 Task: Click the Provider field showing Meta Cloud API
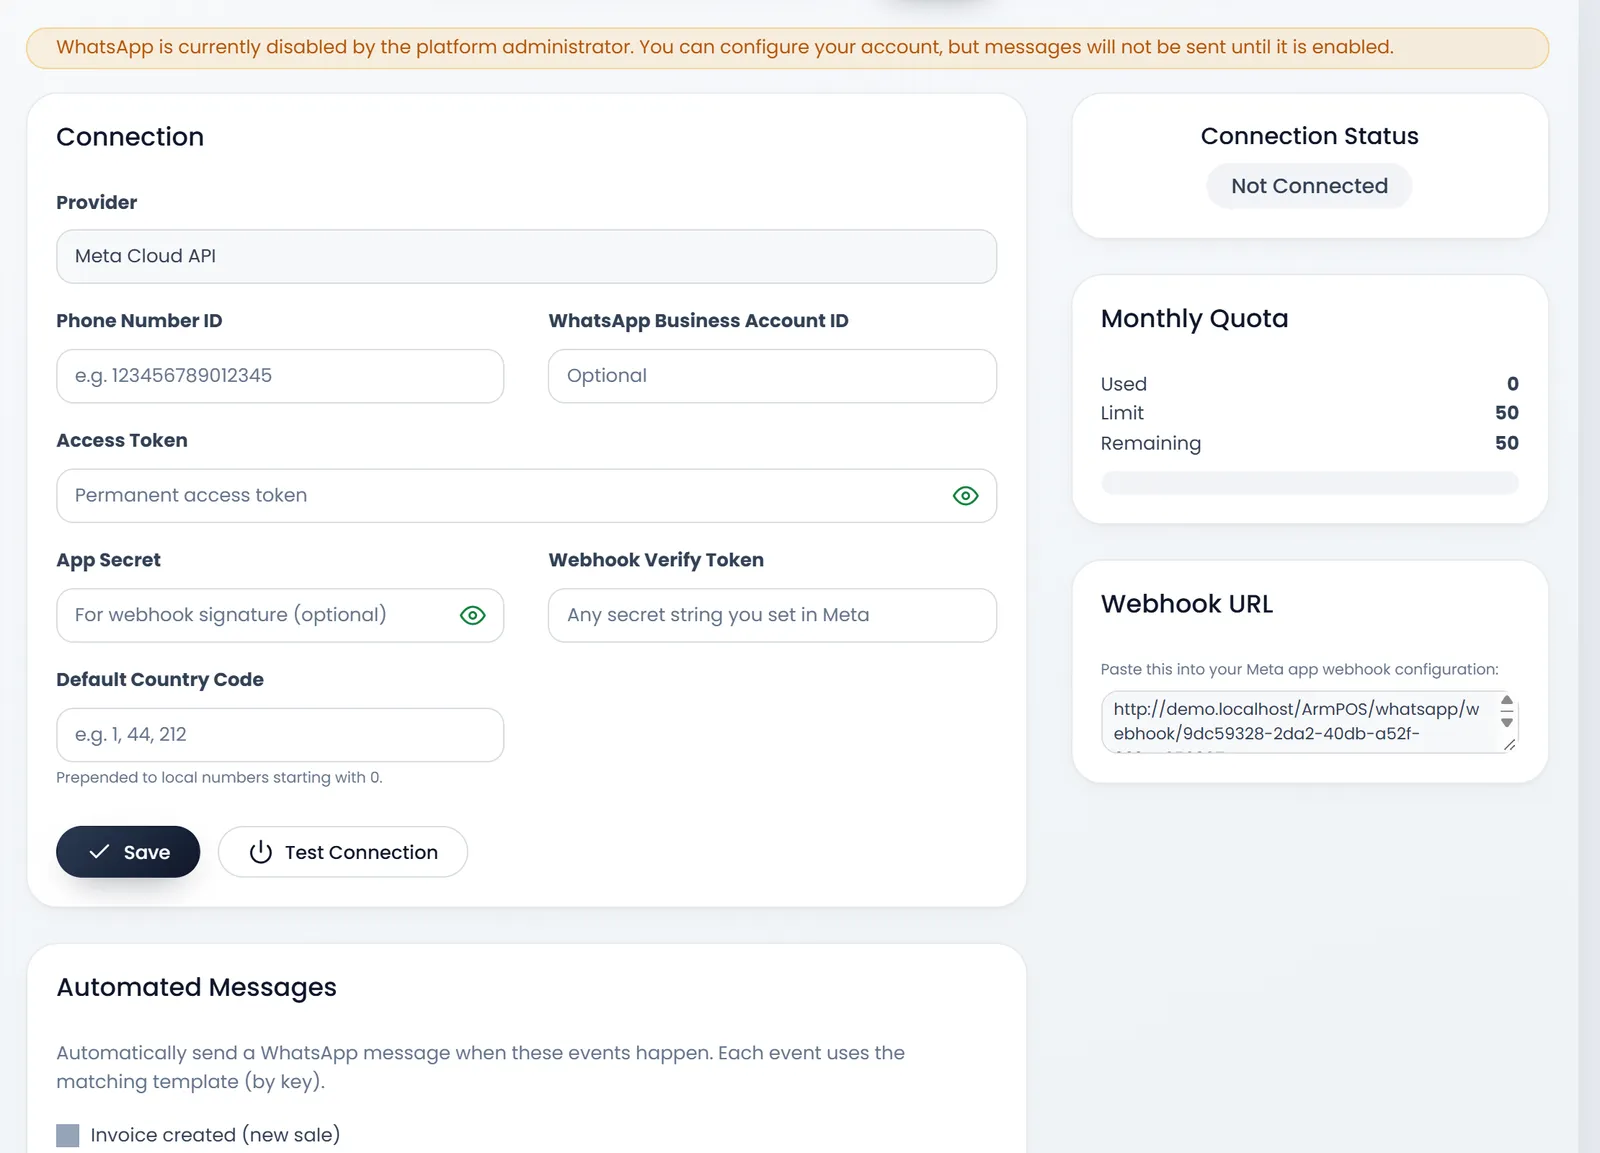click(x=526, y=256)
